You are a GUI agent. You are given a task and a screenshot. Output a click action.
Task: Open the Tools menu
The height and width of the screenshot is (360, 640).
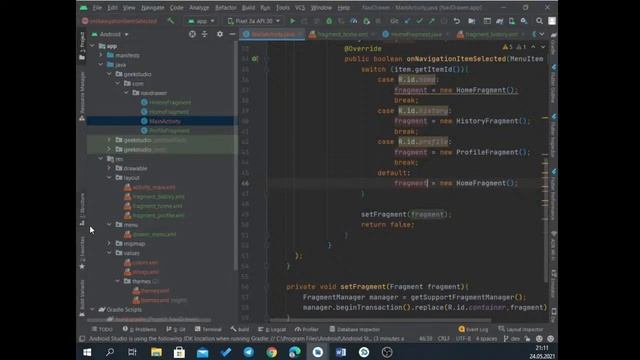pos(282,8)
